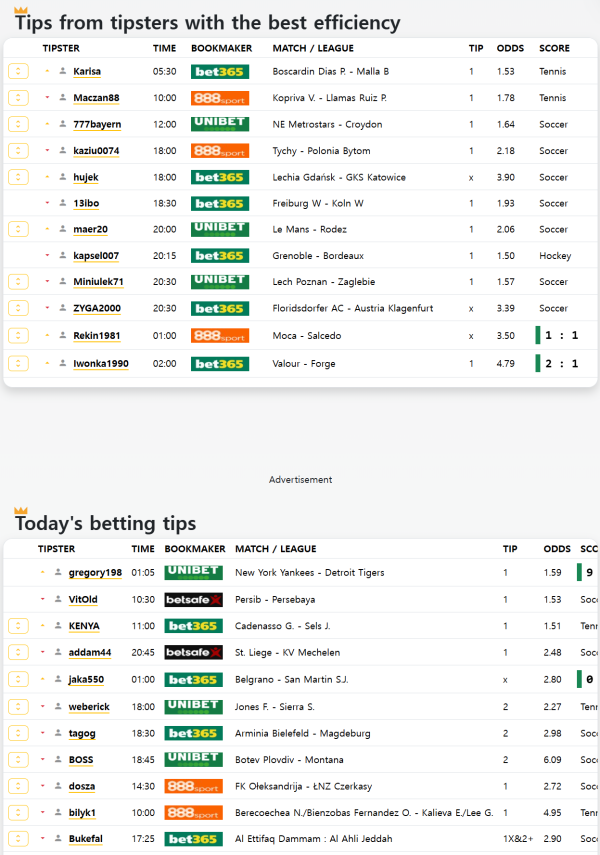Expand the row for tipster KENYA
The height and width of the screenshot is (855, 600).
[x=18, y=626]
